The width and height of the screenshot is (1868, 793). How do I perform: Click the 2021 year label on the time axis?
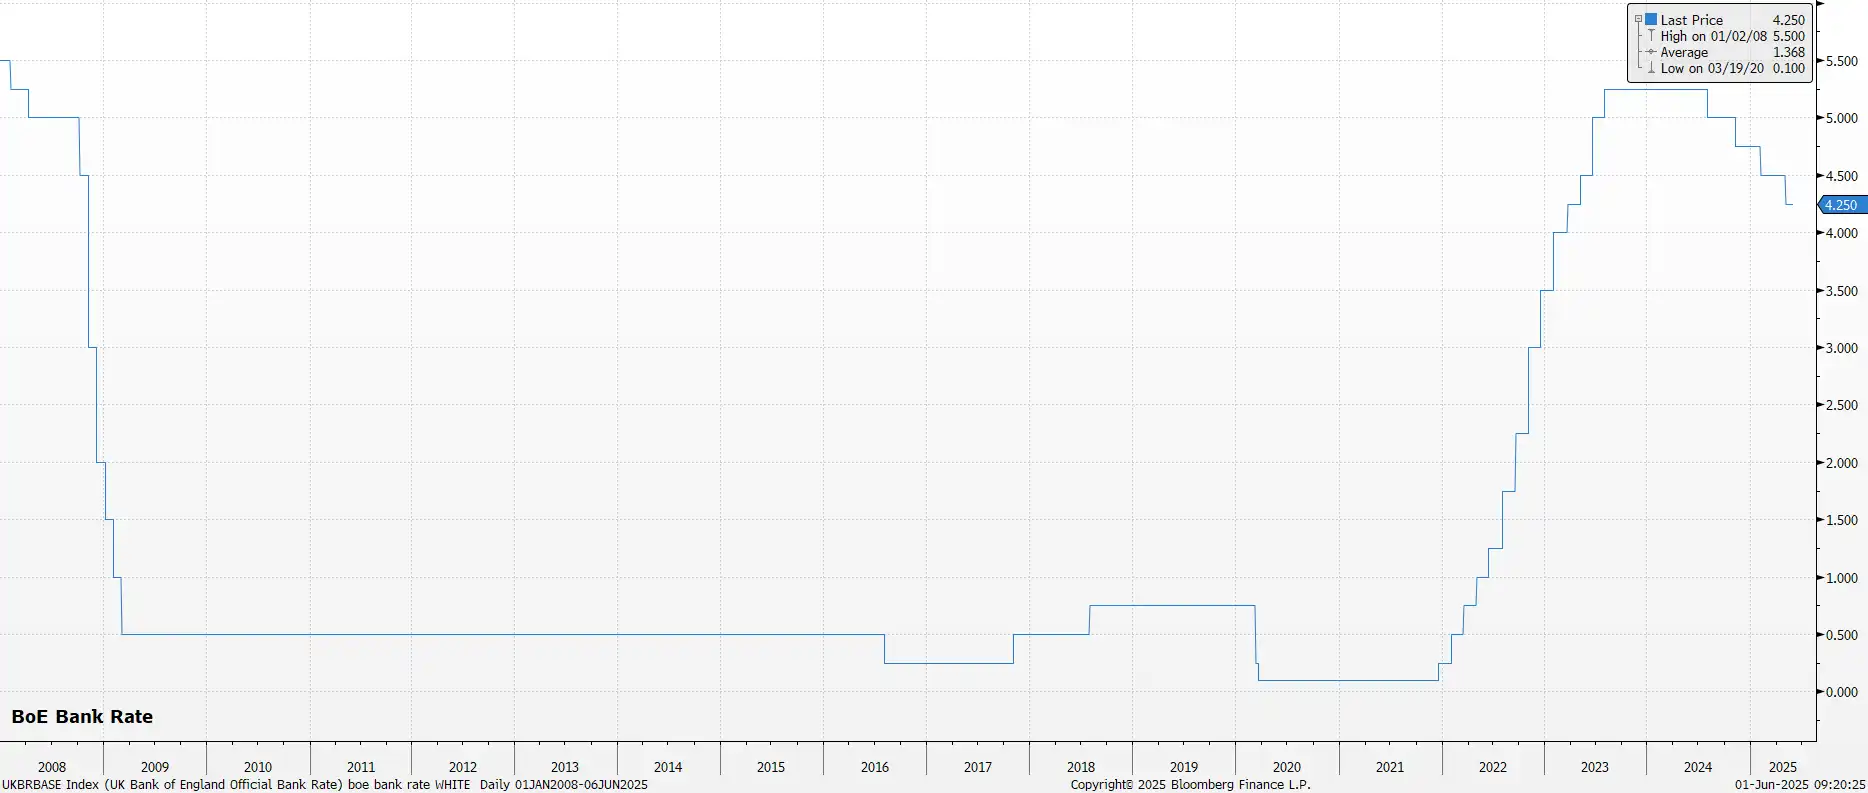(1390, 767)
